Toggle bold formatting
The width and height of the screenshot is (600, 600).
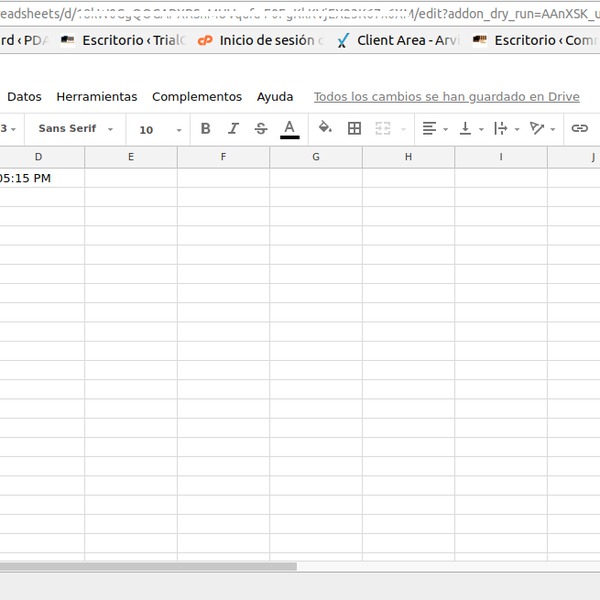click(x=206, y=129)
